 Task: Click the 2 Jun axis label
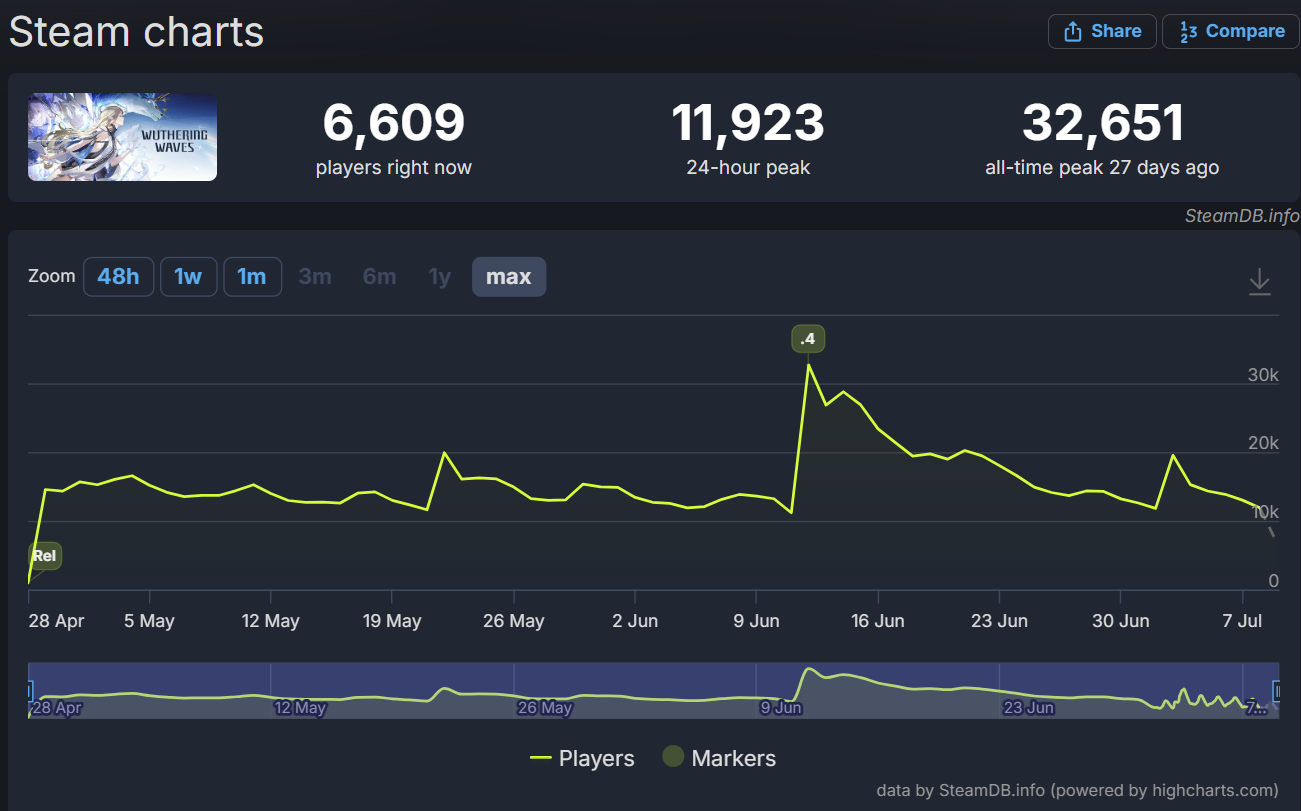pyautogui.click(x=635, y=621)
